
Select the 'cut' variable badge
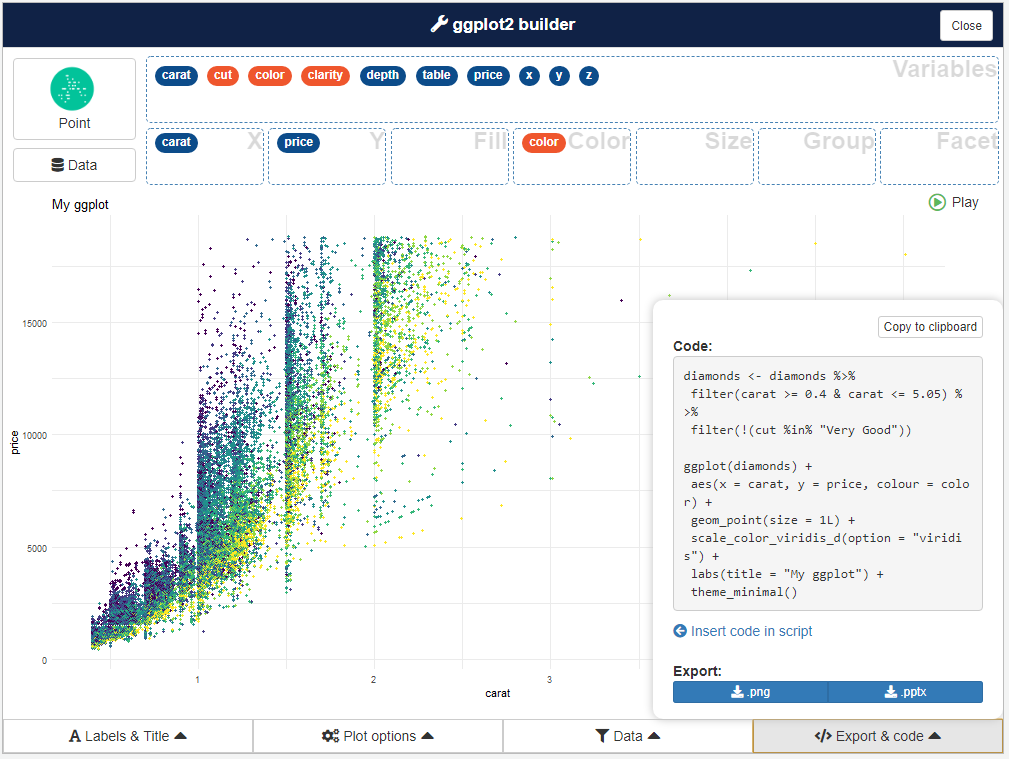(223, 75)
